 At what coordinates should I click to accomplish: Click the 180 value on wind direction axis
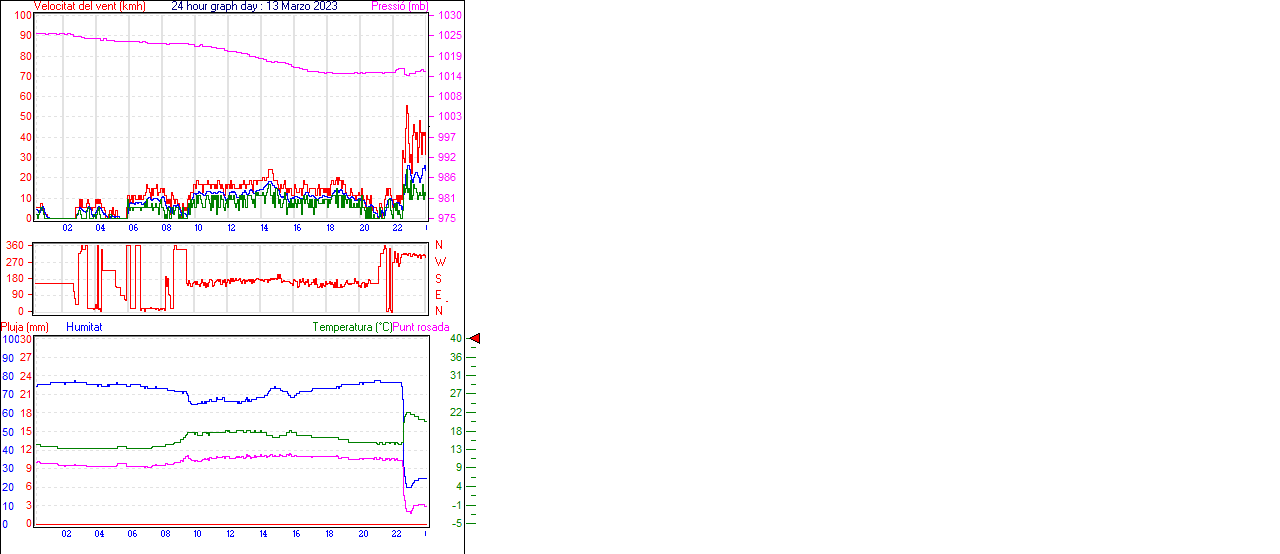pyautogui.click(x=16, y=278)
